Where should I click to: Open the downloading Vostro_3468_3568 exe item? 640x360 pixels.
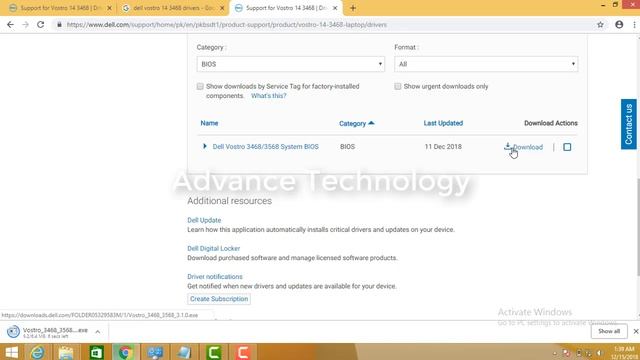(48, 332)
